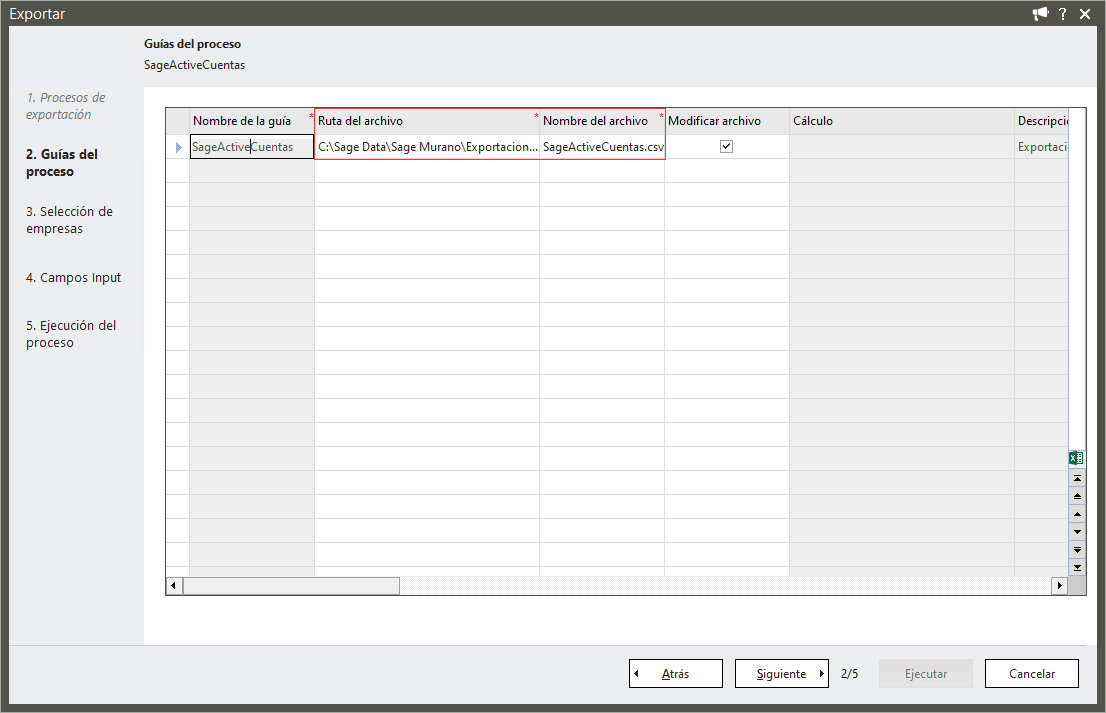Move up one row with single up arrow

pyautogui.click(x=1077, y=514)
